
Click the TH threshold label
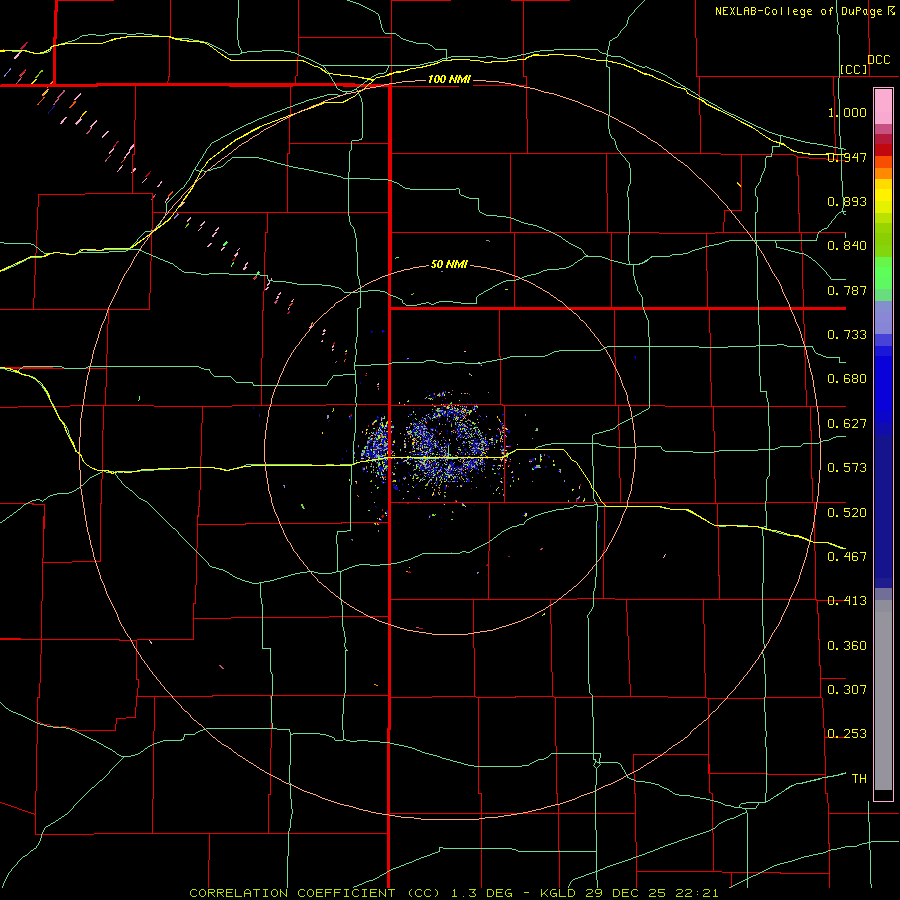pyautogui.click(x=859, y=779)
